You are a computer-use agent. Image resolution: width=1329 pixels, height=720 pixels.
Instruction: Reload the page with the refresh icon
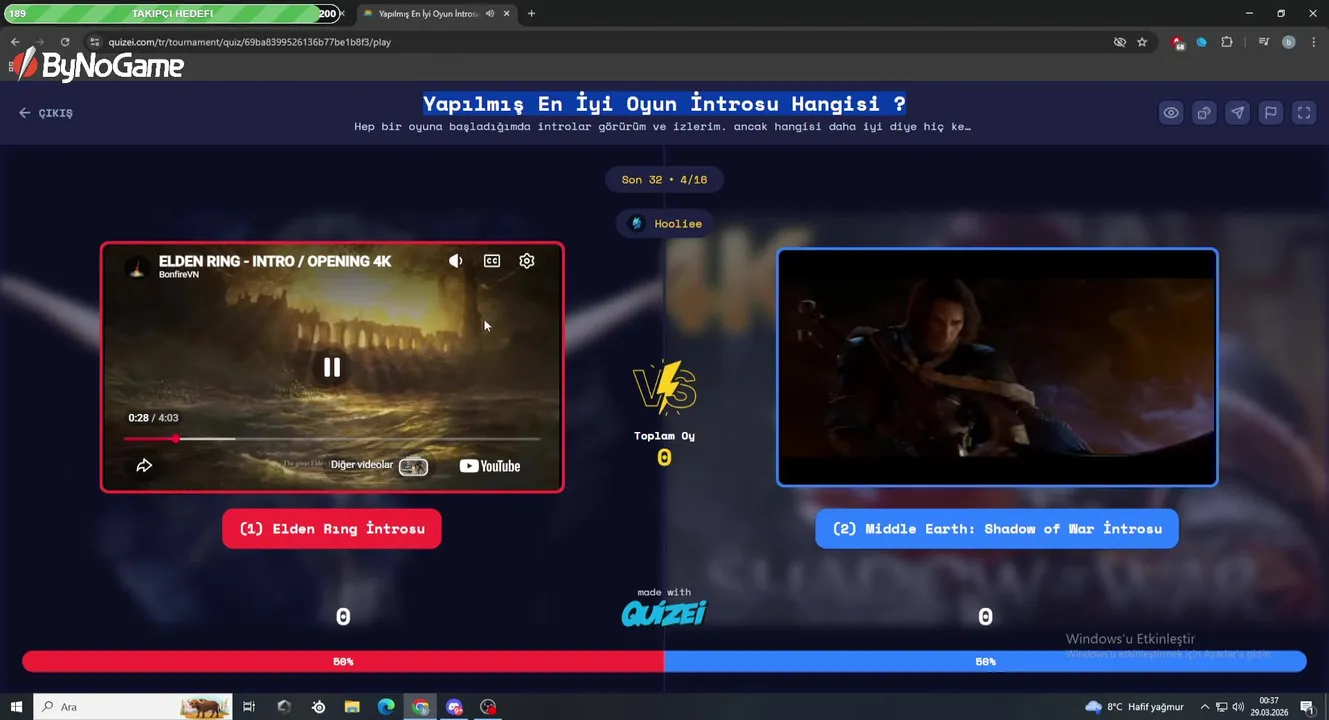pos(65,42)
